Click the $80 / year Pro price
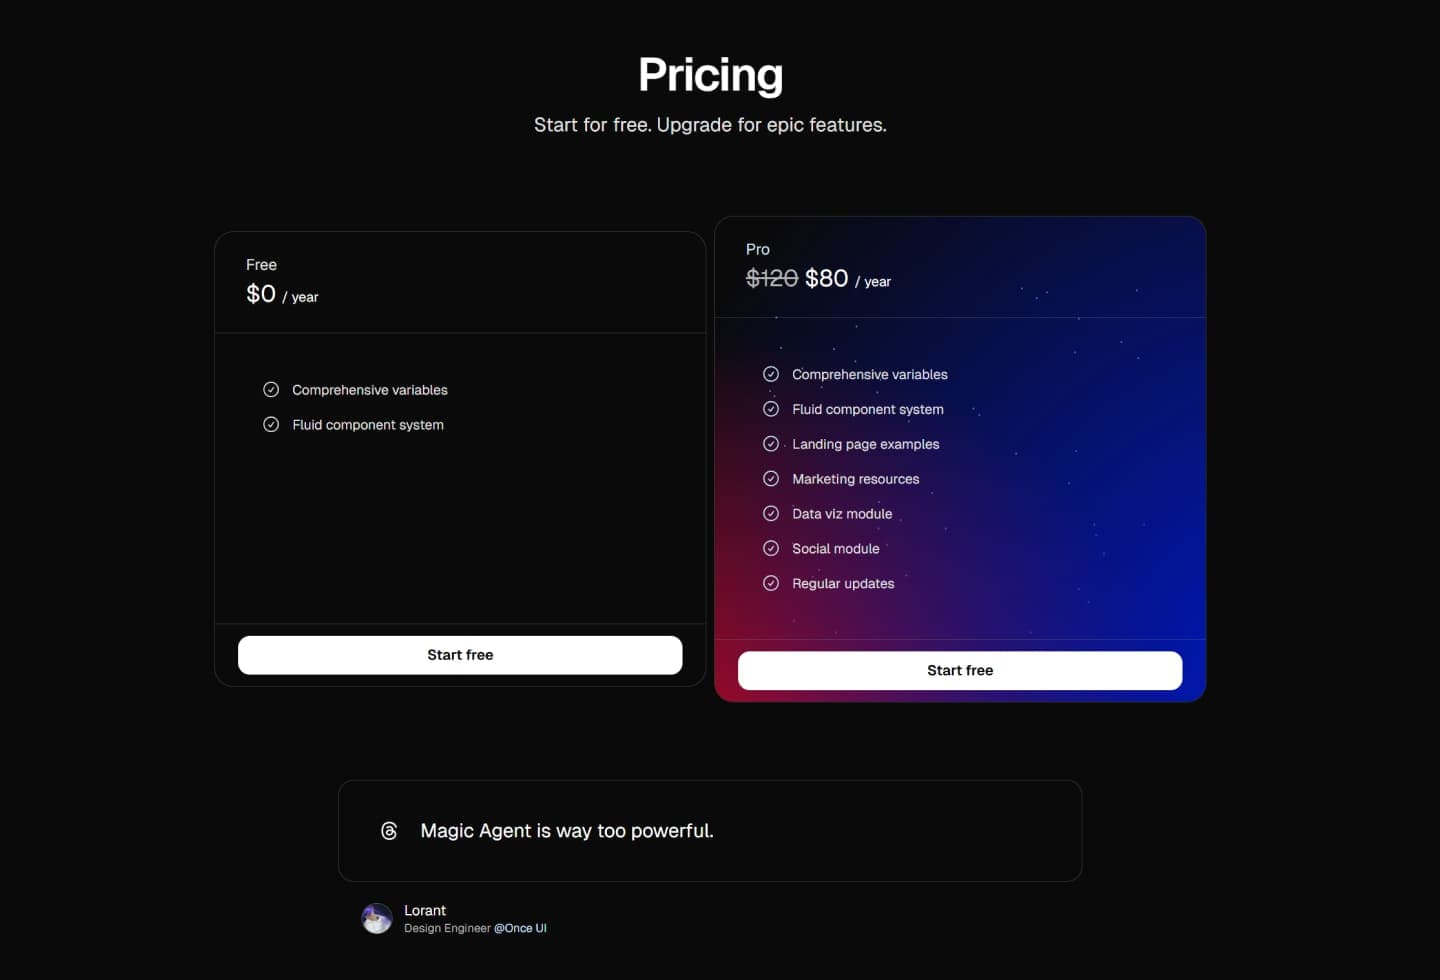 [x=848, y=279]
